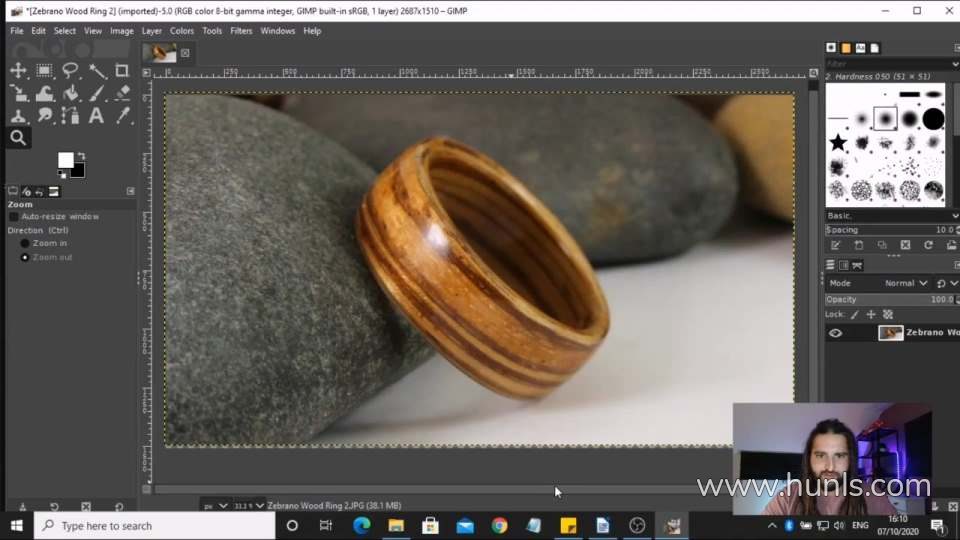
Task: Open the Filters menu
Action: click(241, 31)
